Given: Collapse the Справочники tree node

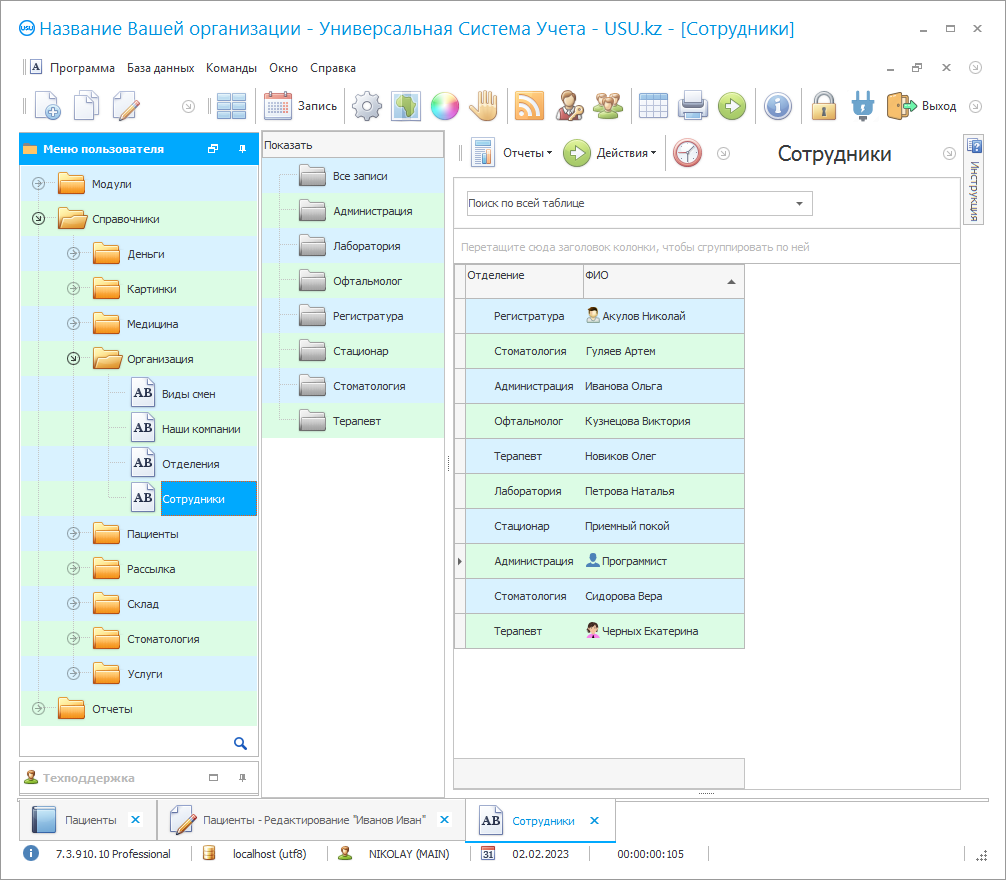Looking at the screenshot, I should click(38, 219).
